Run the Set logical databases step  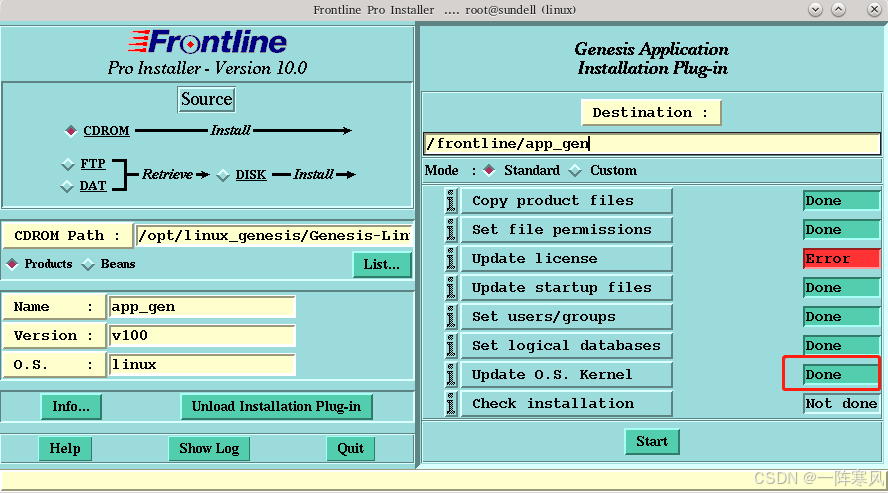566,345
